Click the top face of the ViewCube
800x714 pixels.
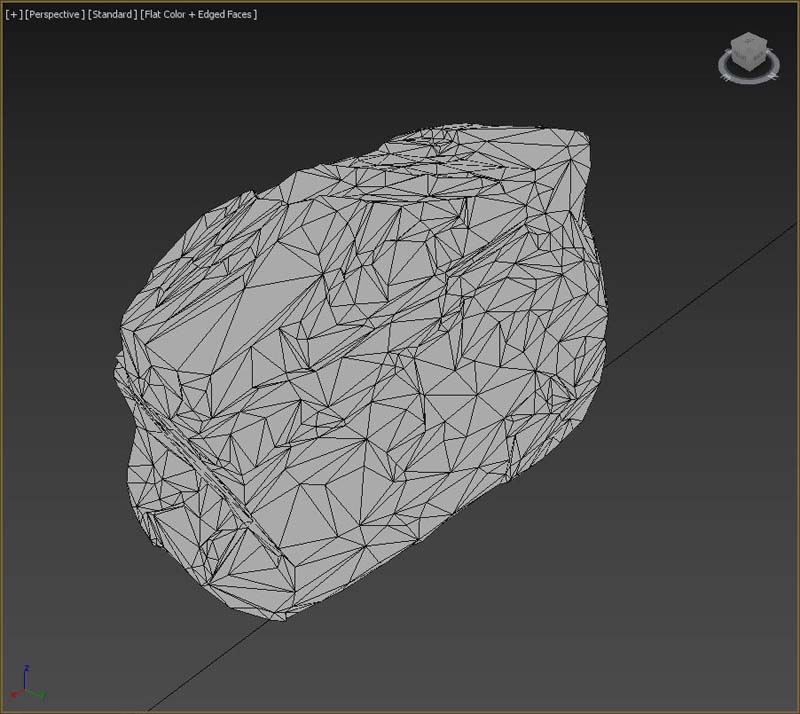(749, 40)
